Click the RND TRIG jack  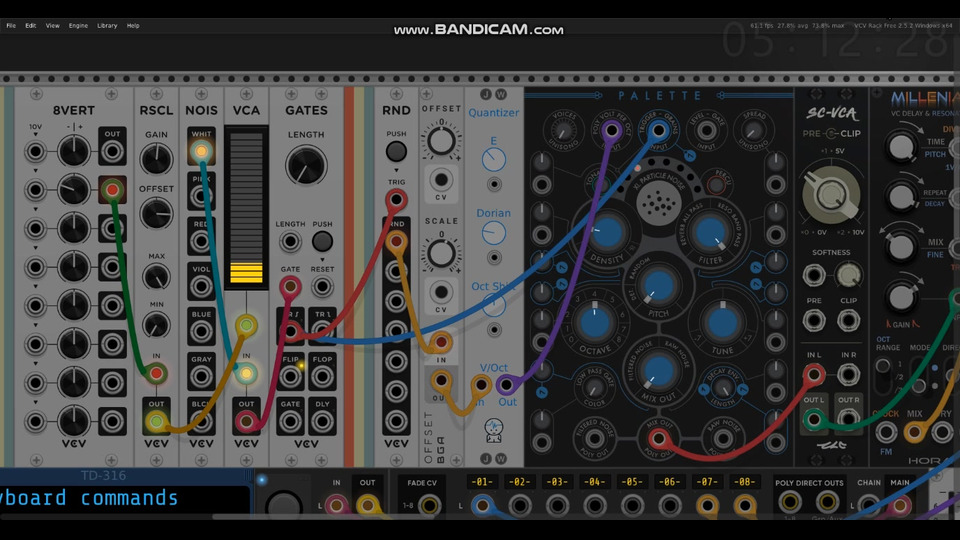(x=396, y=199)
